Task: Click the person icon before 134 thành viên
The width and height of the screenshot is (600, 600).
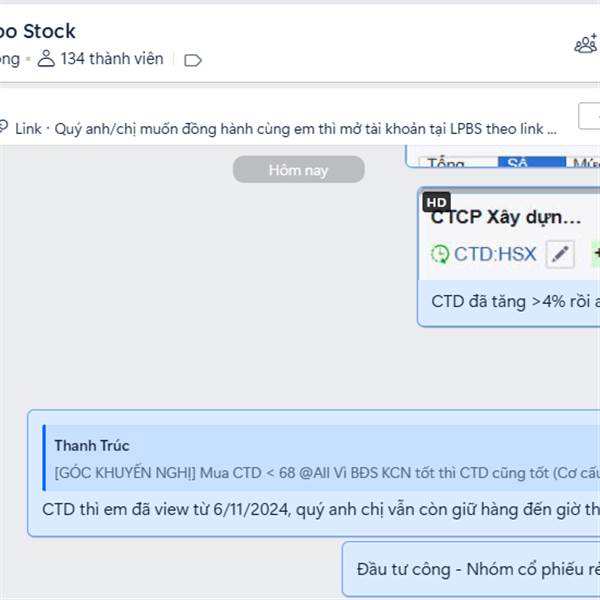Action: pos(46,59)
